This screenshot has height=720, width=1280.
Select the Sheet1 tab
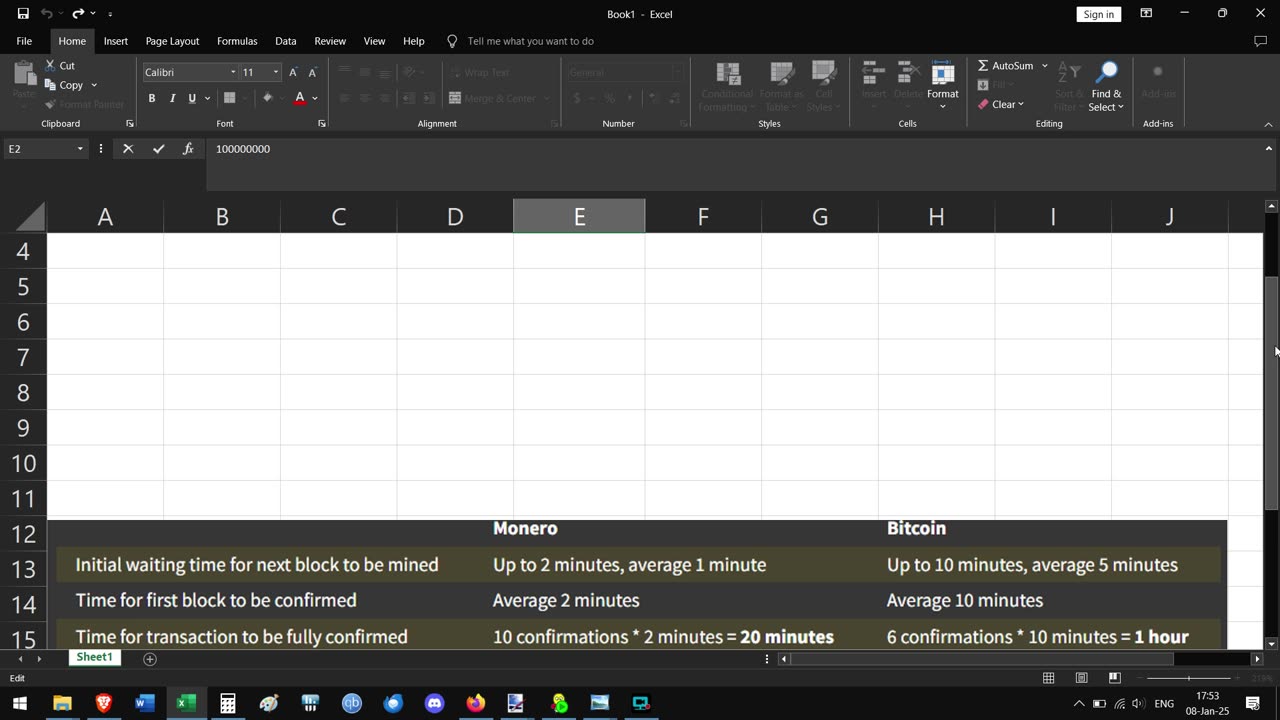coord(95,657)
